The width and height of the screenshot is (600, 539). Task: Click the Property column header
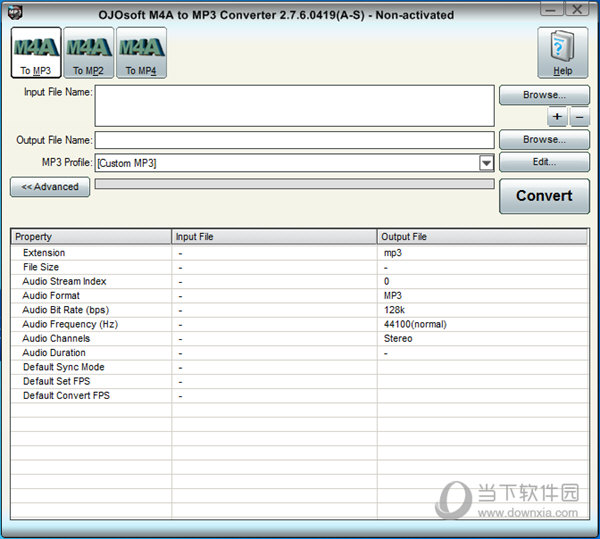(91, 237)
